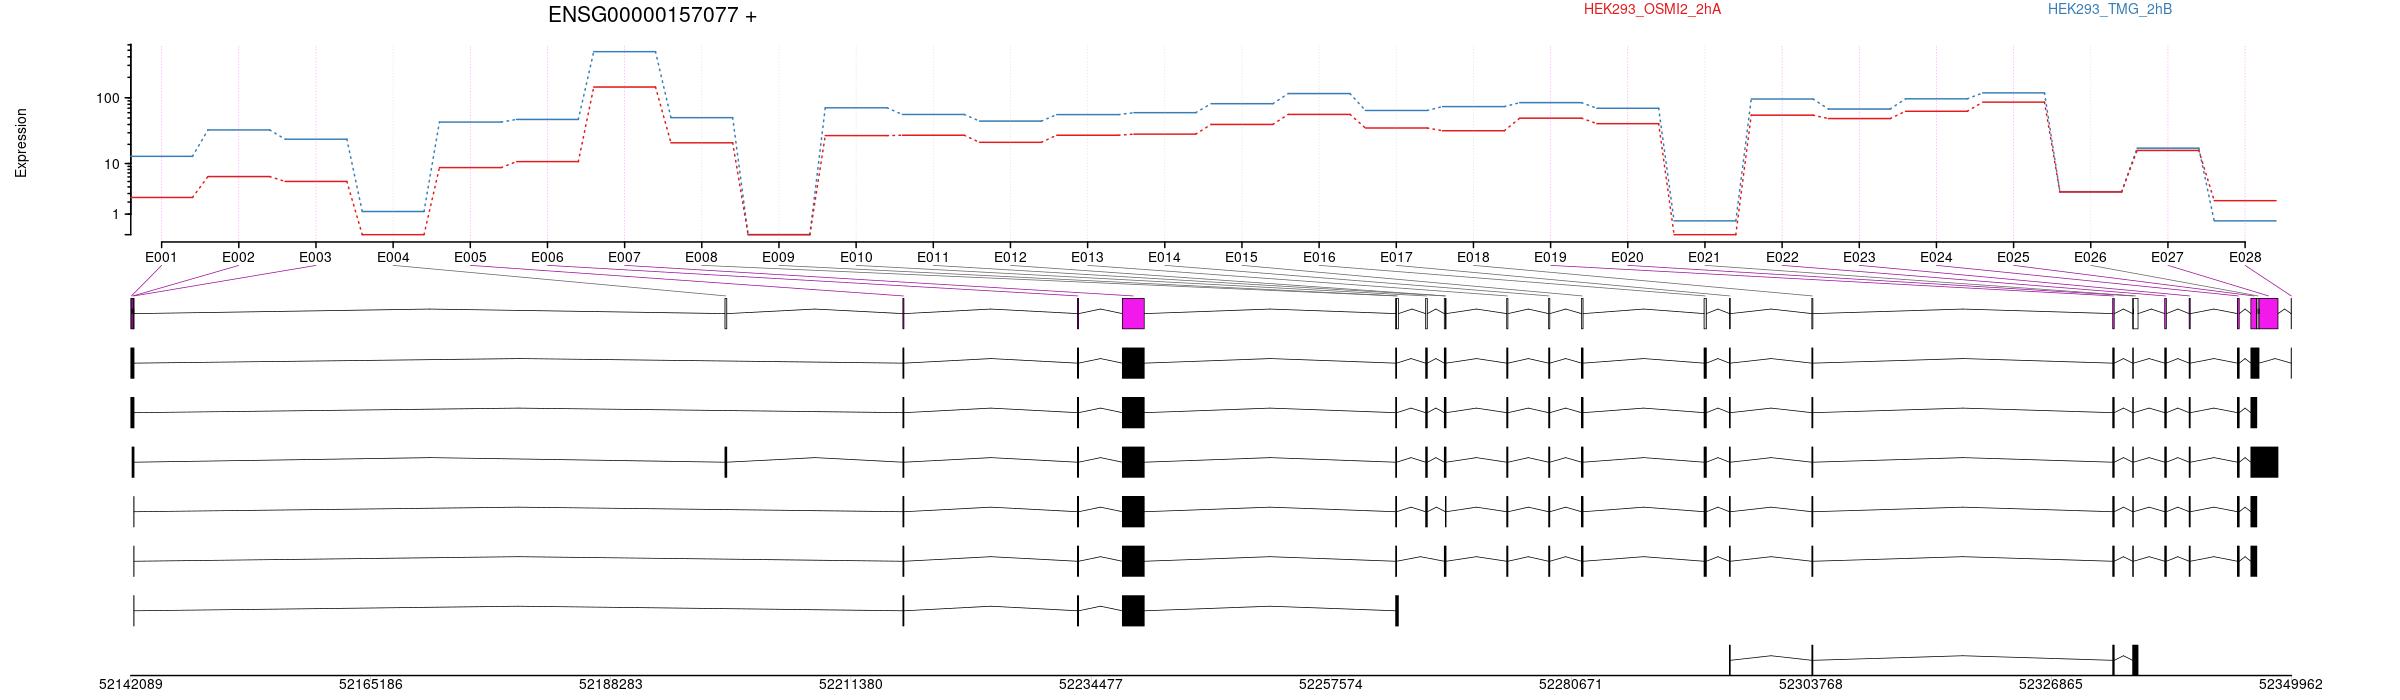2400x700 pixels.
Task: Click exon label E002
Action: [238, 257]
